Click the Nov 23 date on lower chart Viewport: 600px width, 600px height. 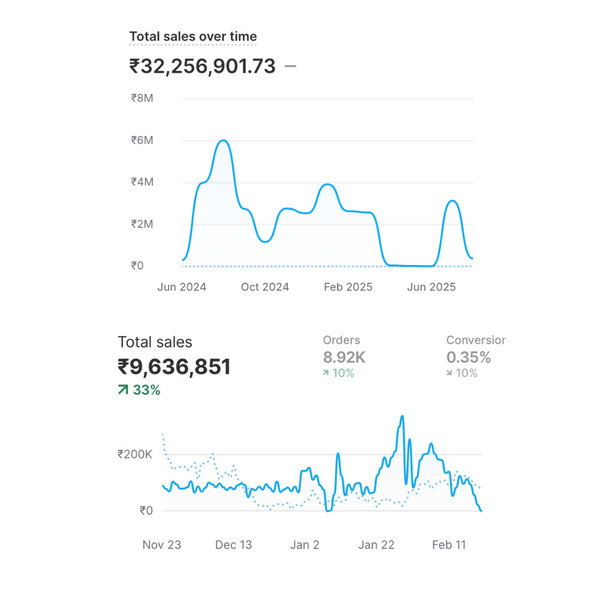(162, 545)
